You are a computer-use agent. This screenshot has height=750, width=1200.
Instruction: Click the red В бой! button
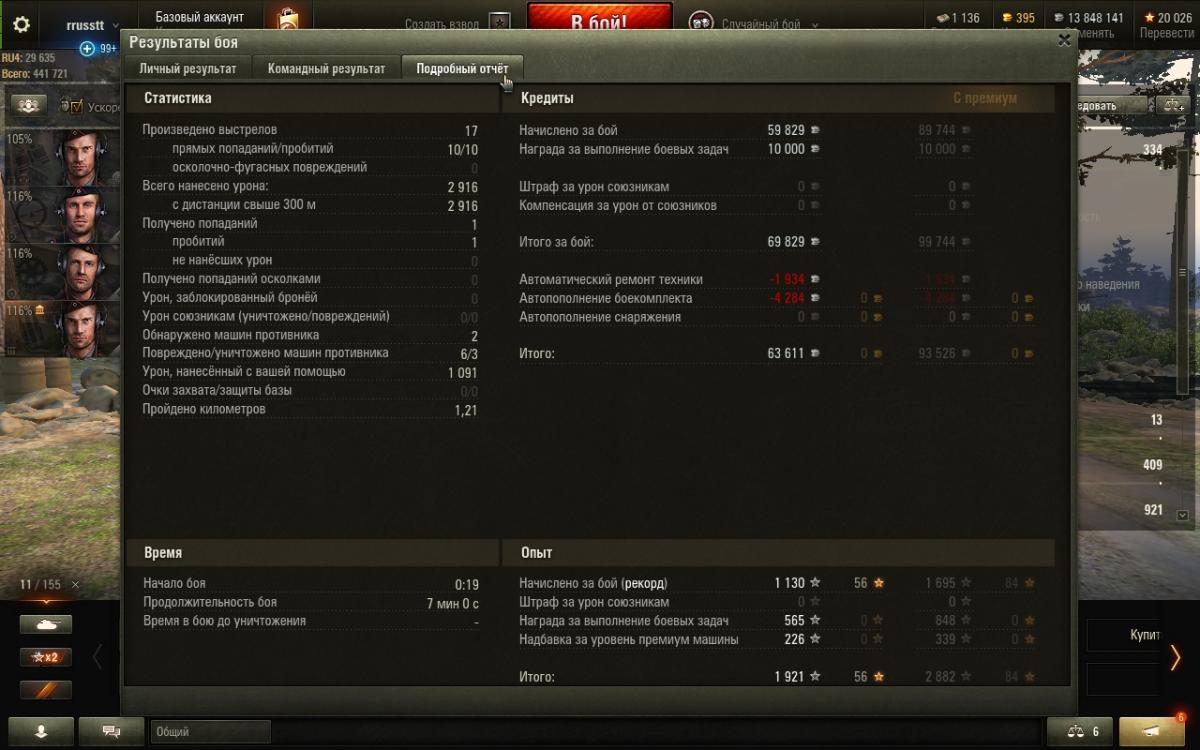(x=600, y=20)
